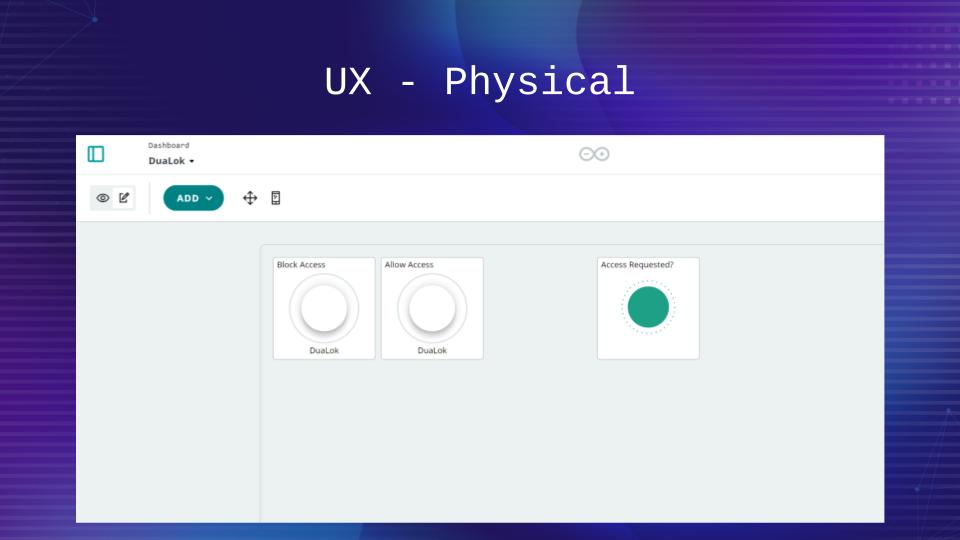Switch to edit mode pencil icon
This screenshot has width=960, height=540.
124,198
